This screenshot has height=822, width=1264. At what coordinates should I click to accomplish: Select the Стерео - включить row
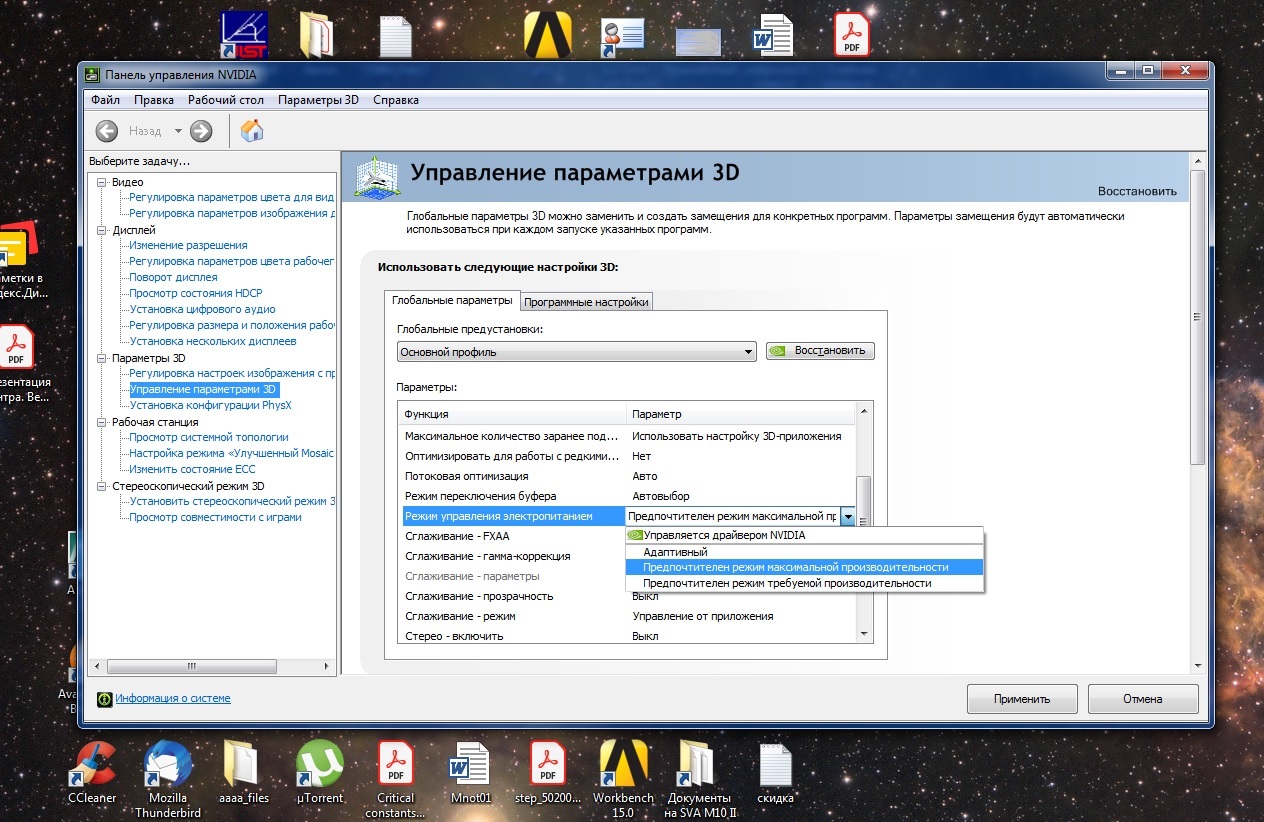pos(627,636)
